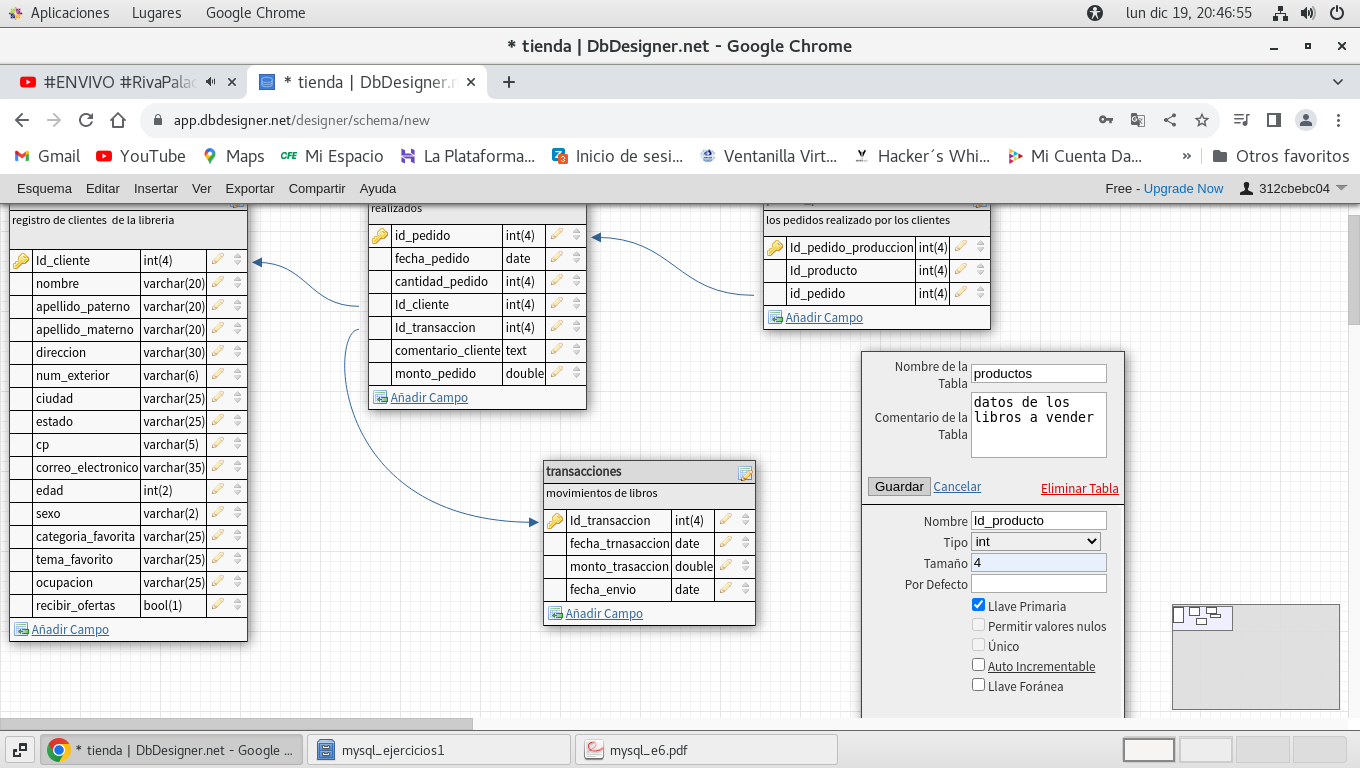Expand the Chrome tab search chevron

[x=1338, y=82]
